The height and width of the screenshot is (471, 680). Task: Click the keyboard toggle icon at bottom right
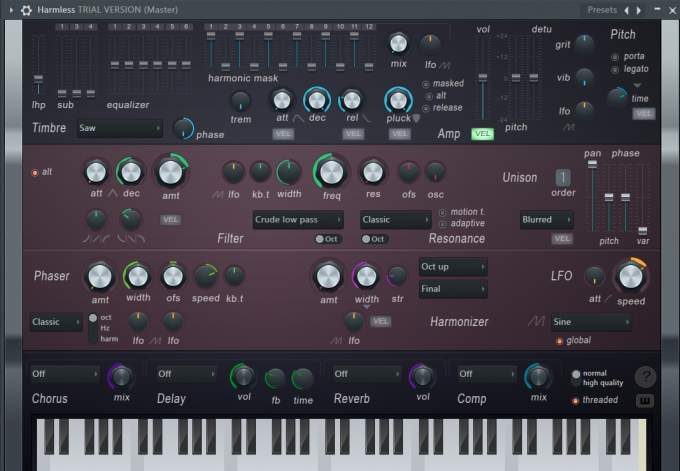(x=645, y=401)
